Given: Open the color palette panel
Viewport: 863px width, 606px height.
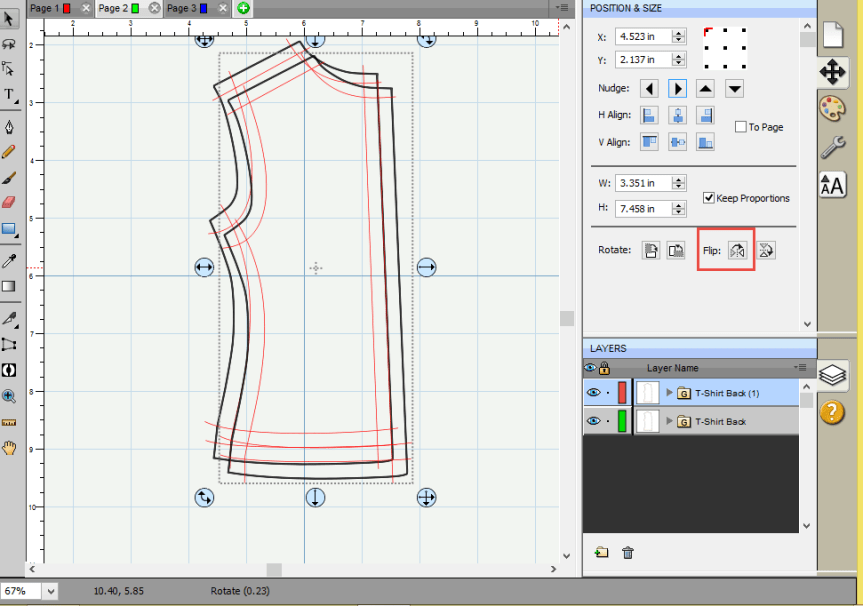Looking at the screenshot, I should [x=832, y=108].
